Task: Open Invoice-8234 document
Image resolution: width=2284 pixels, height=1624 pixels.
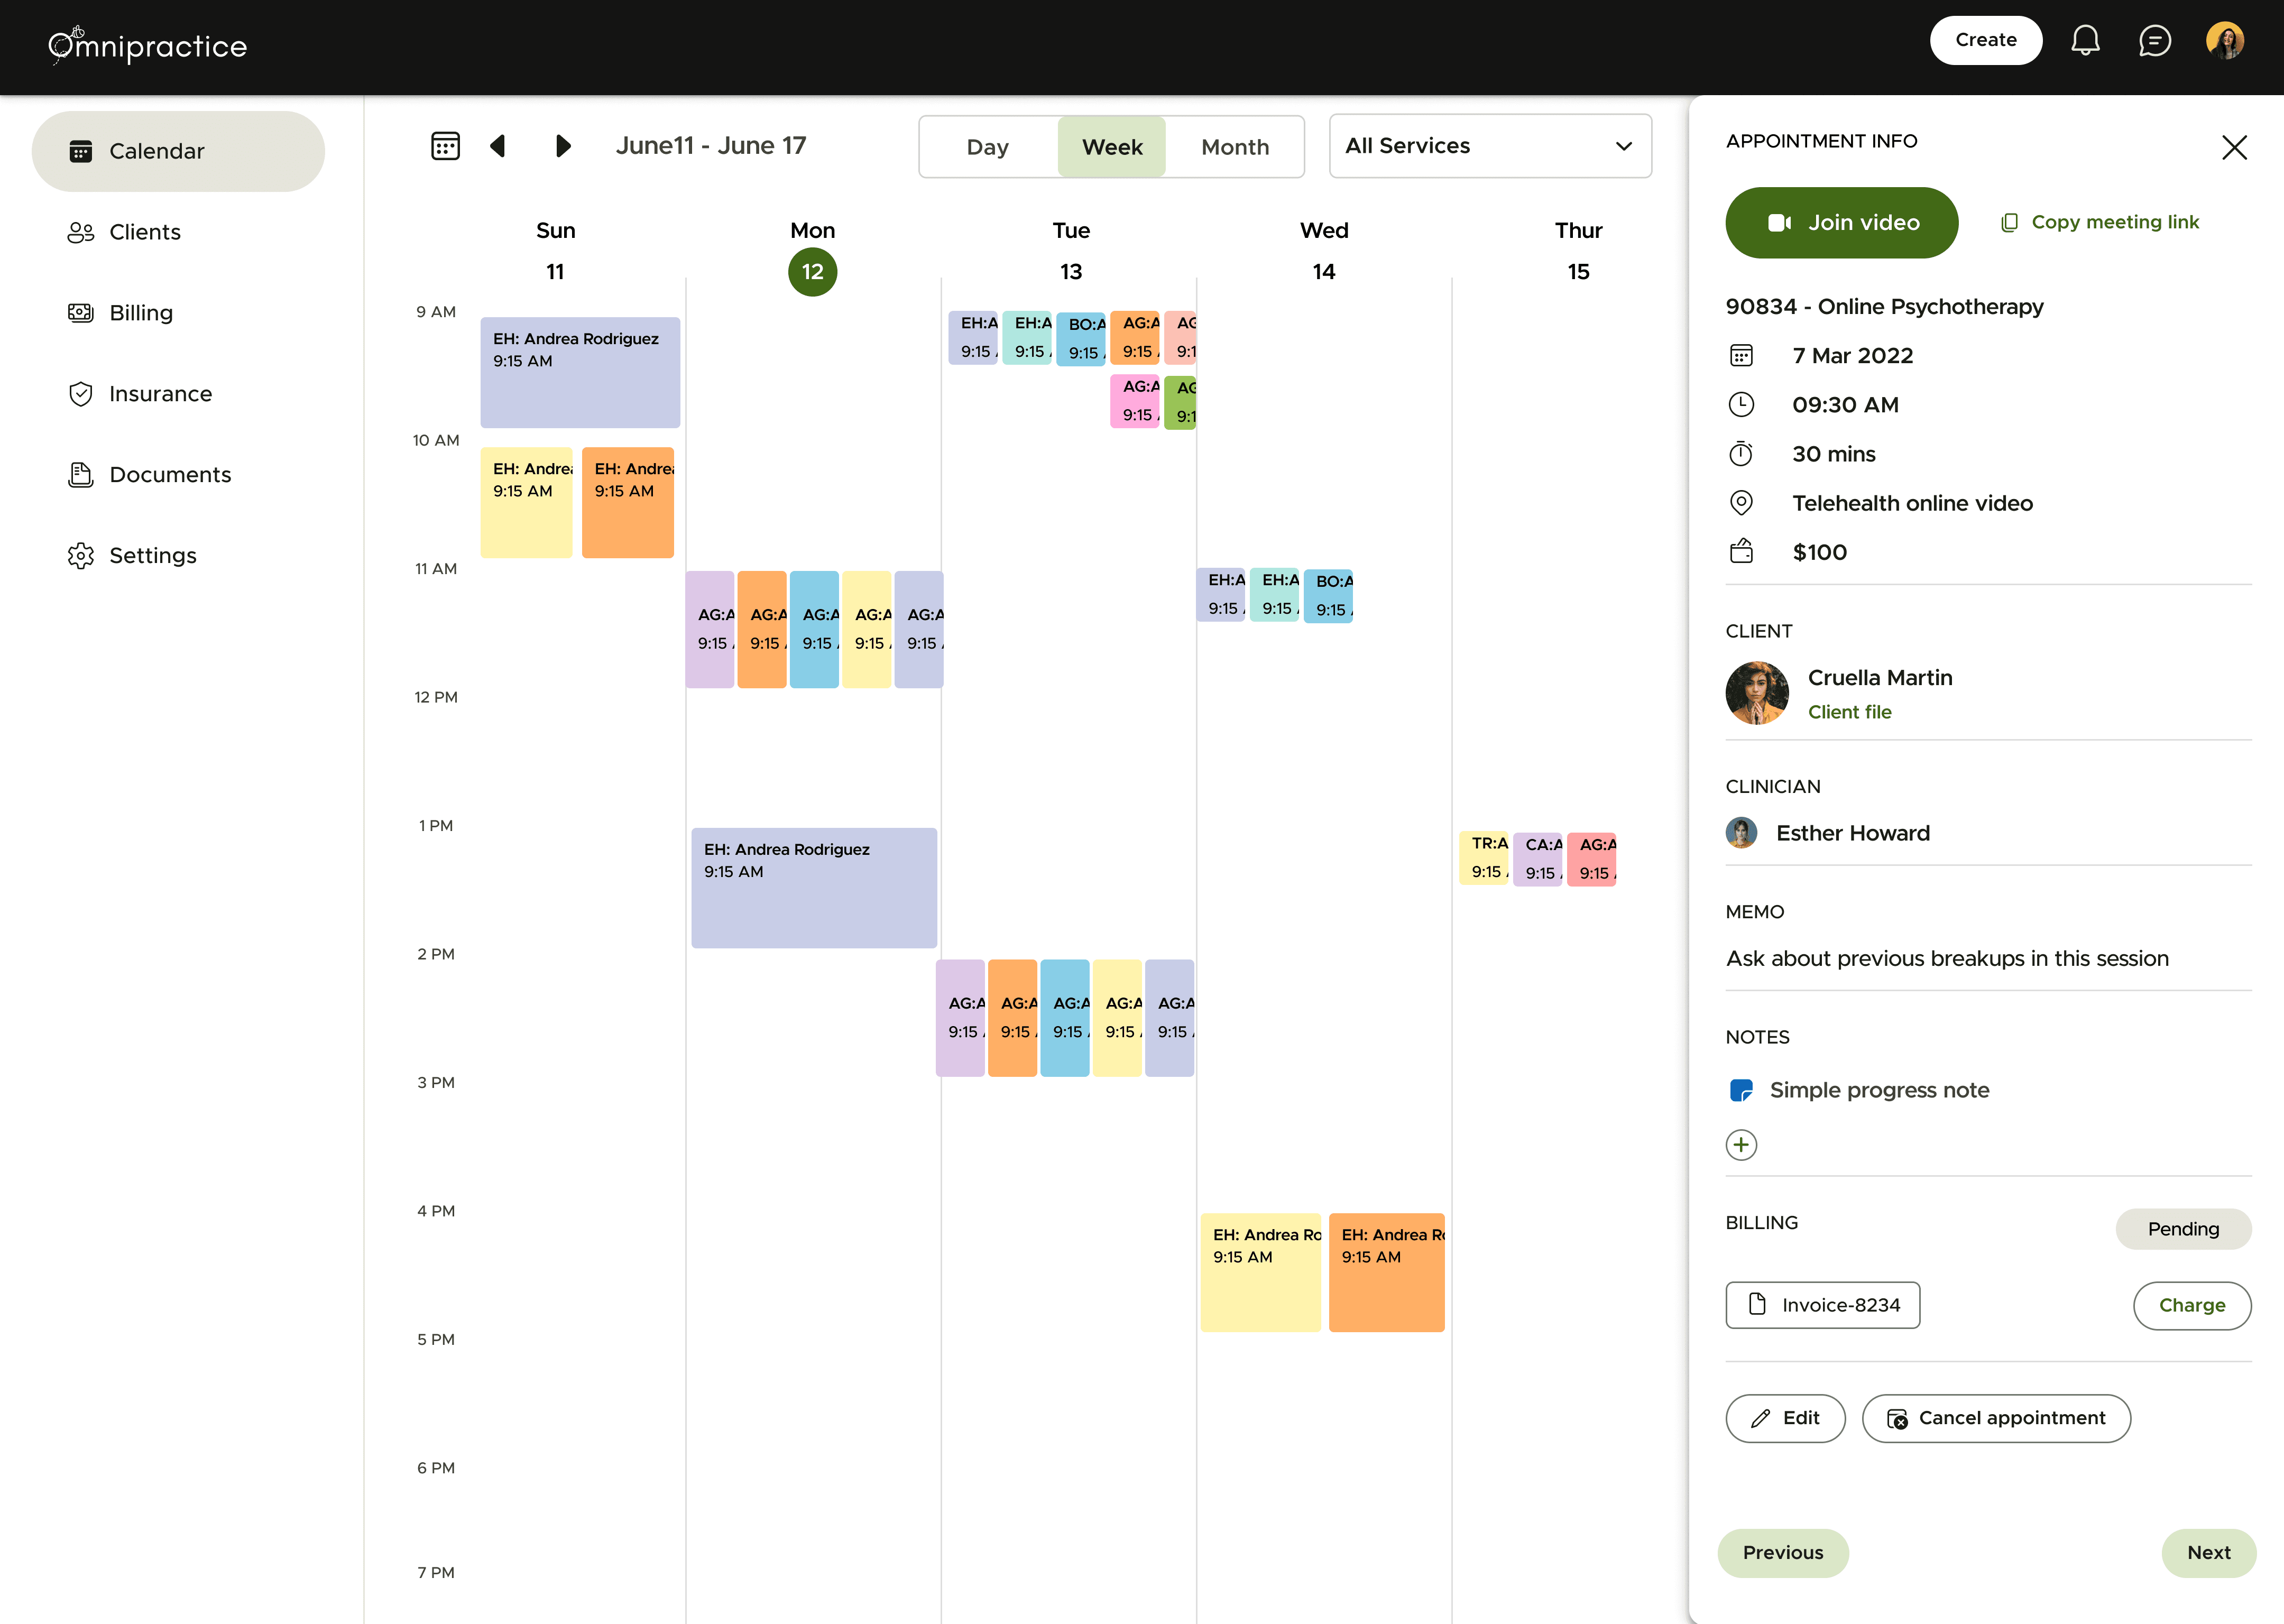Action: tap(1823, 1305)
